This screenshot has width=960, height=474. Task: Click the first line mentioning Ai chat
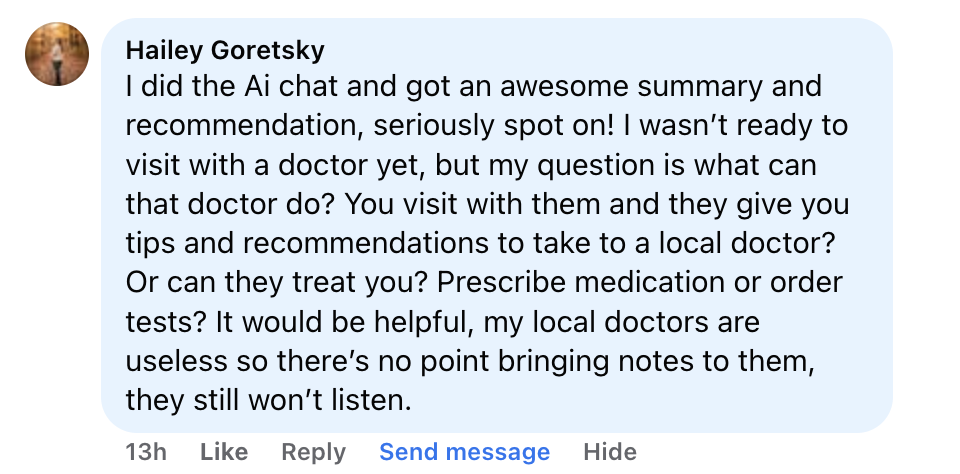(x=473, y=87)
